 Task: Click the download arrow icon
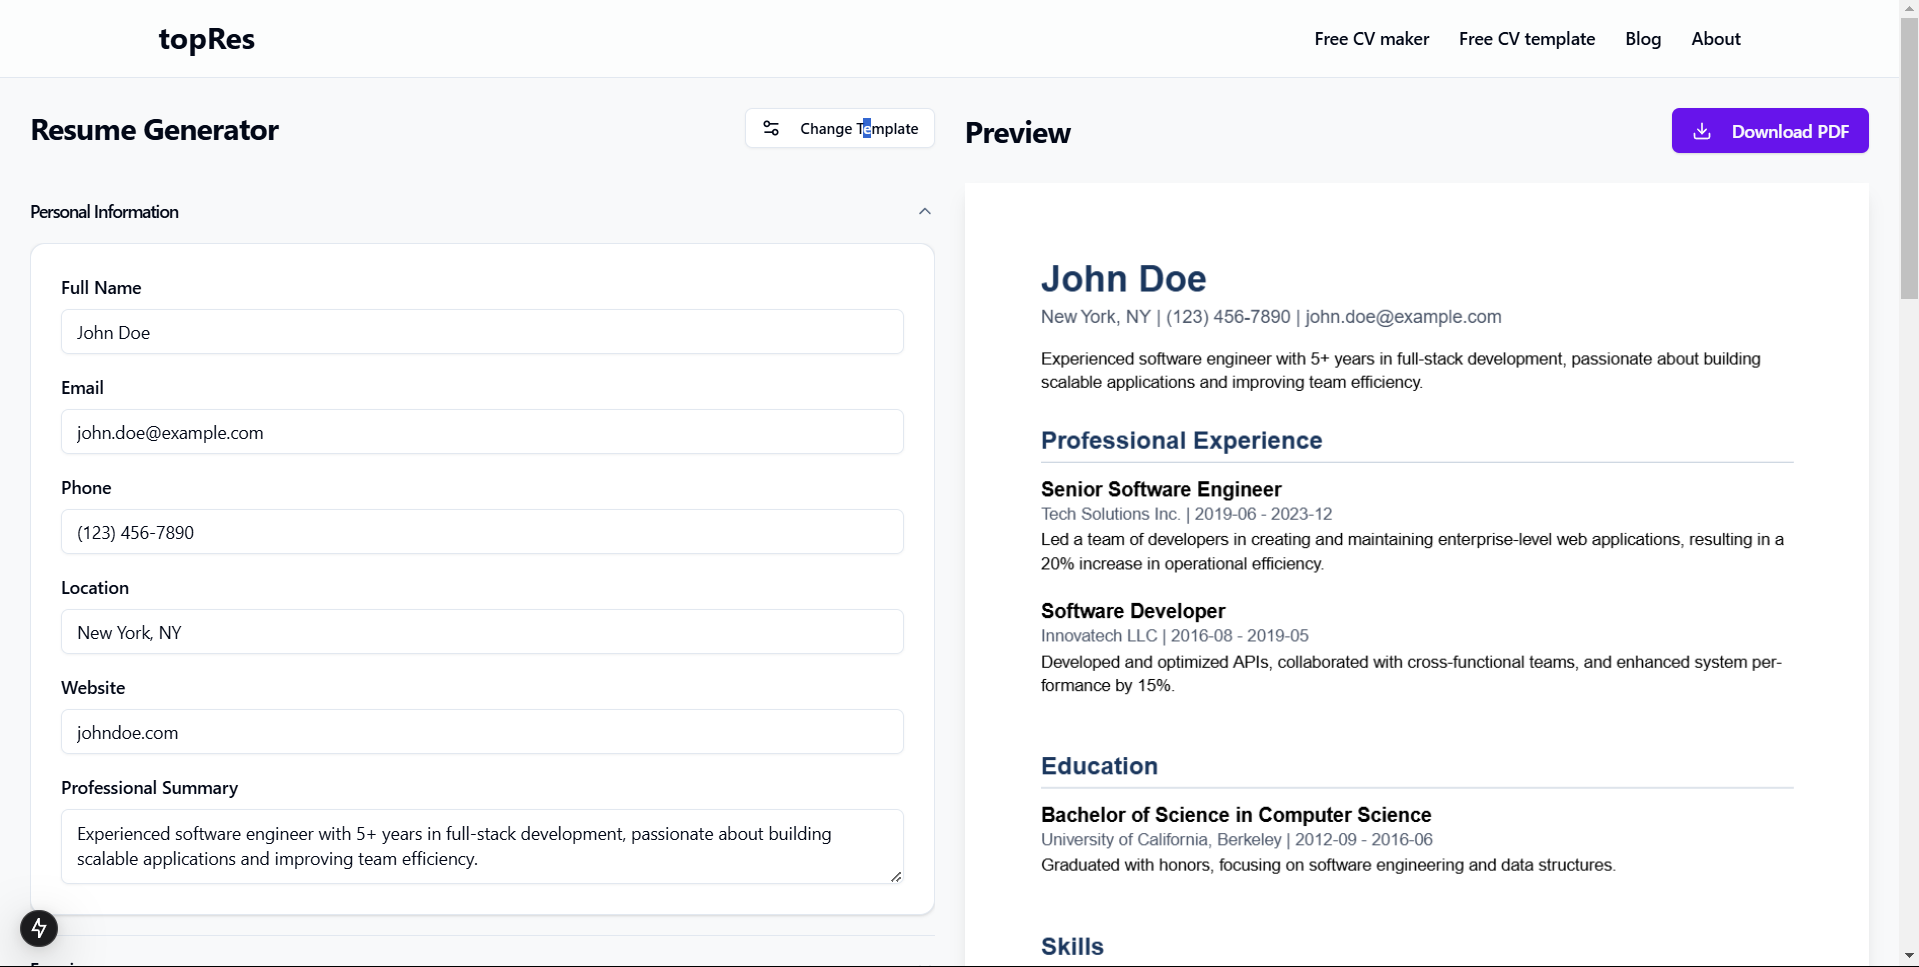(1702, 131)
